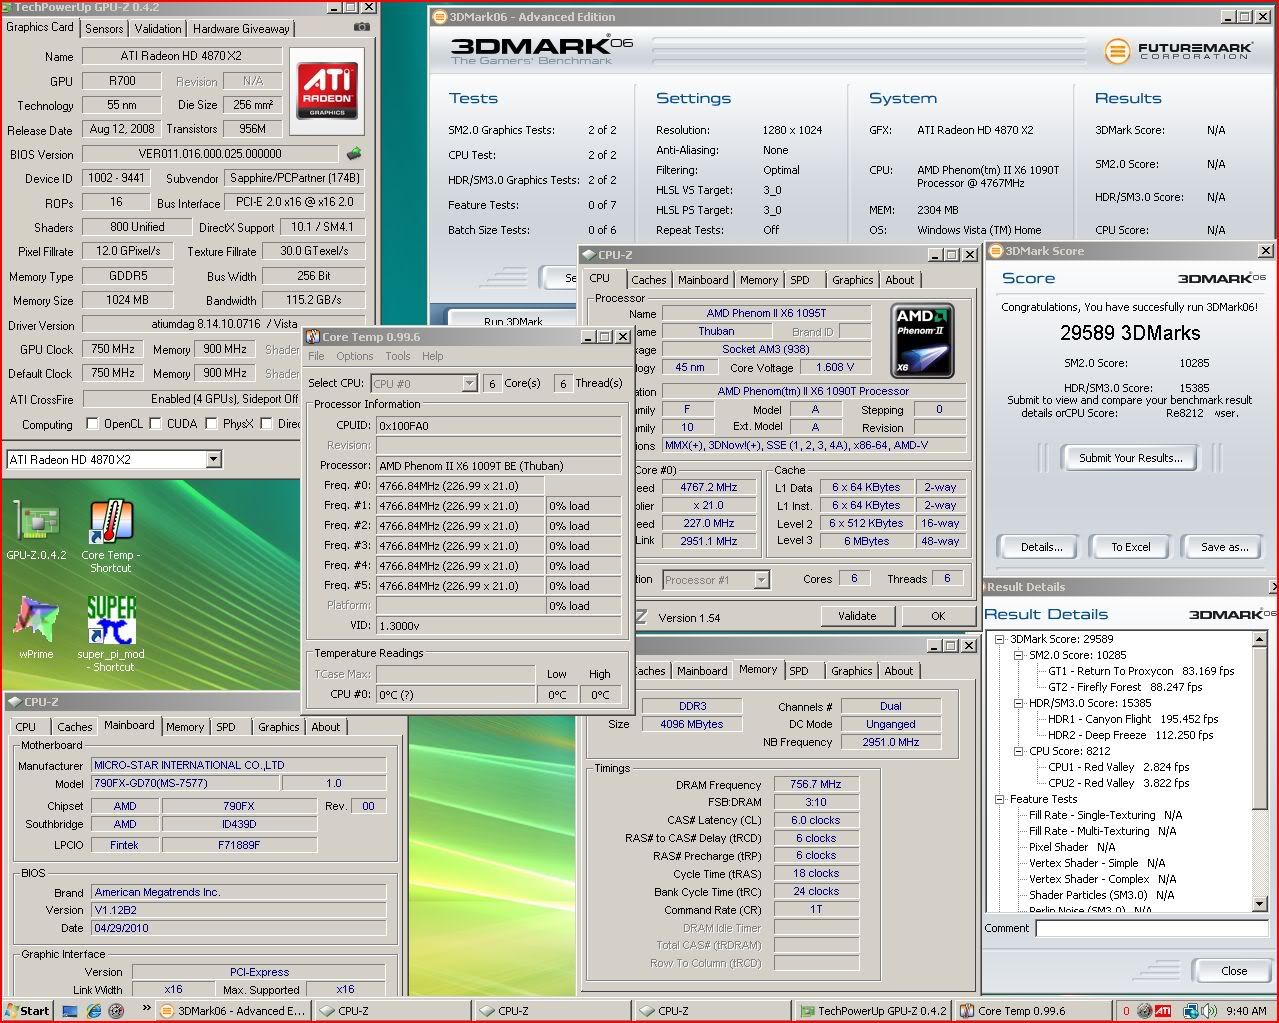Open the Options menu in Core Temp
Viewport: 1279px width, 1023px height.
tap(354, 356)
